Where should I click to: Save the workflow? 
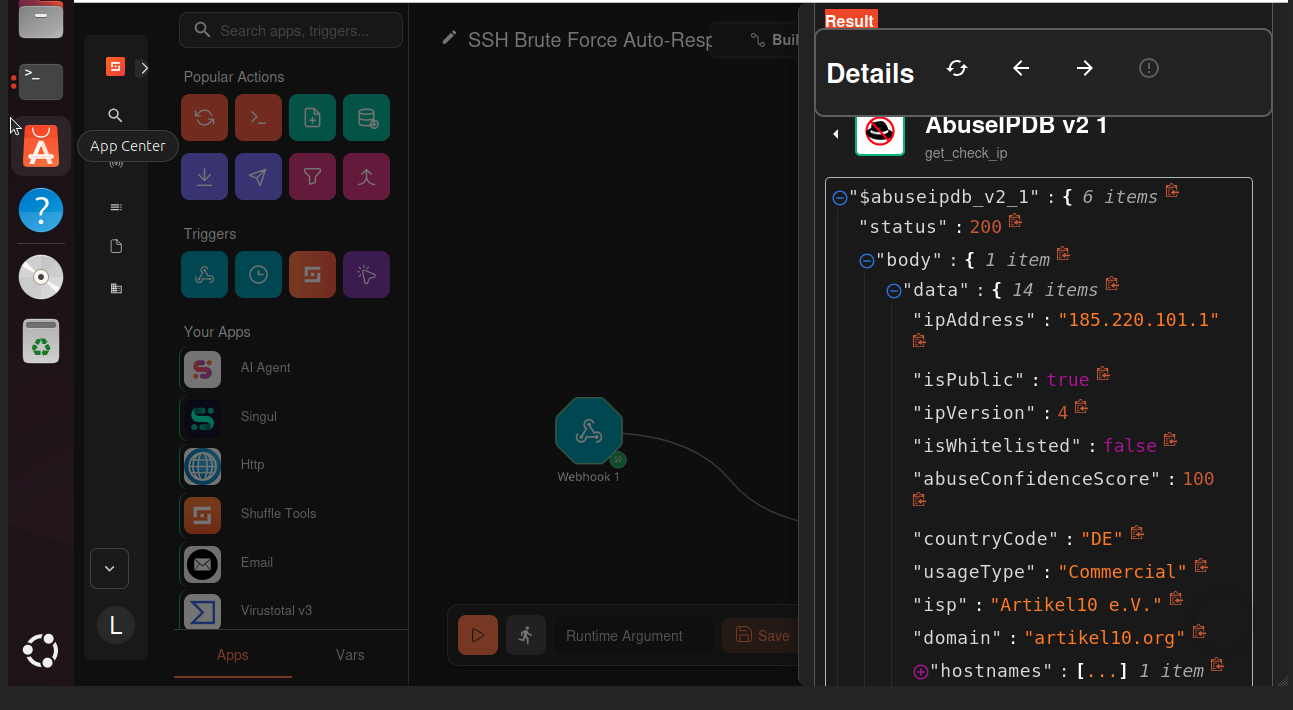coord(762,635)
